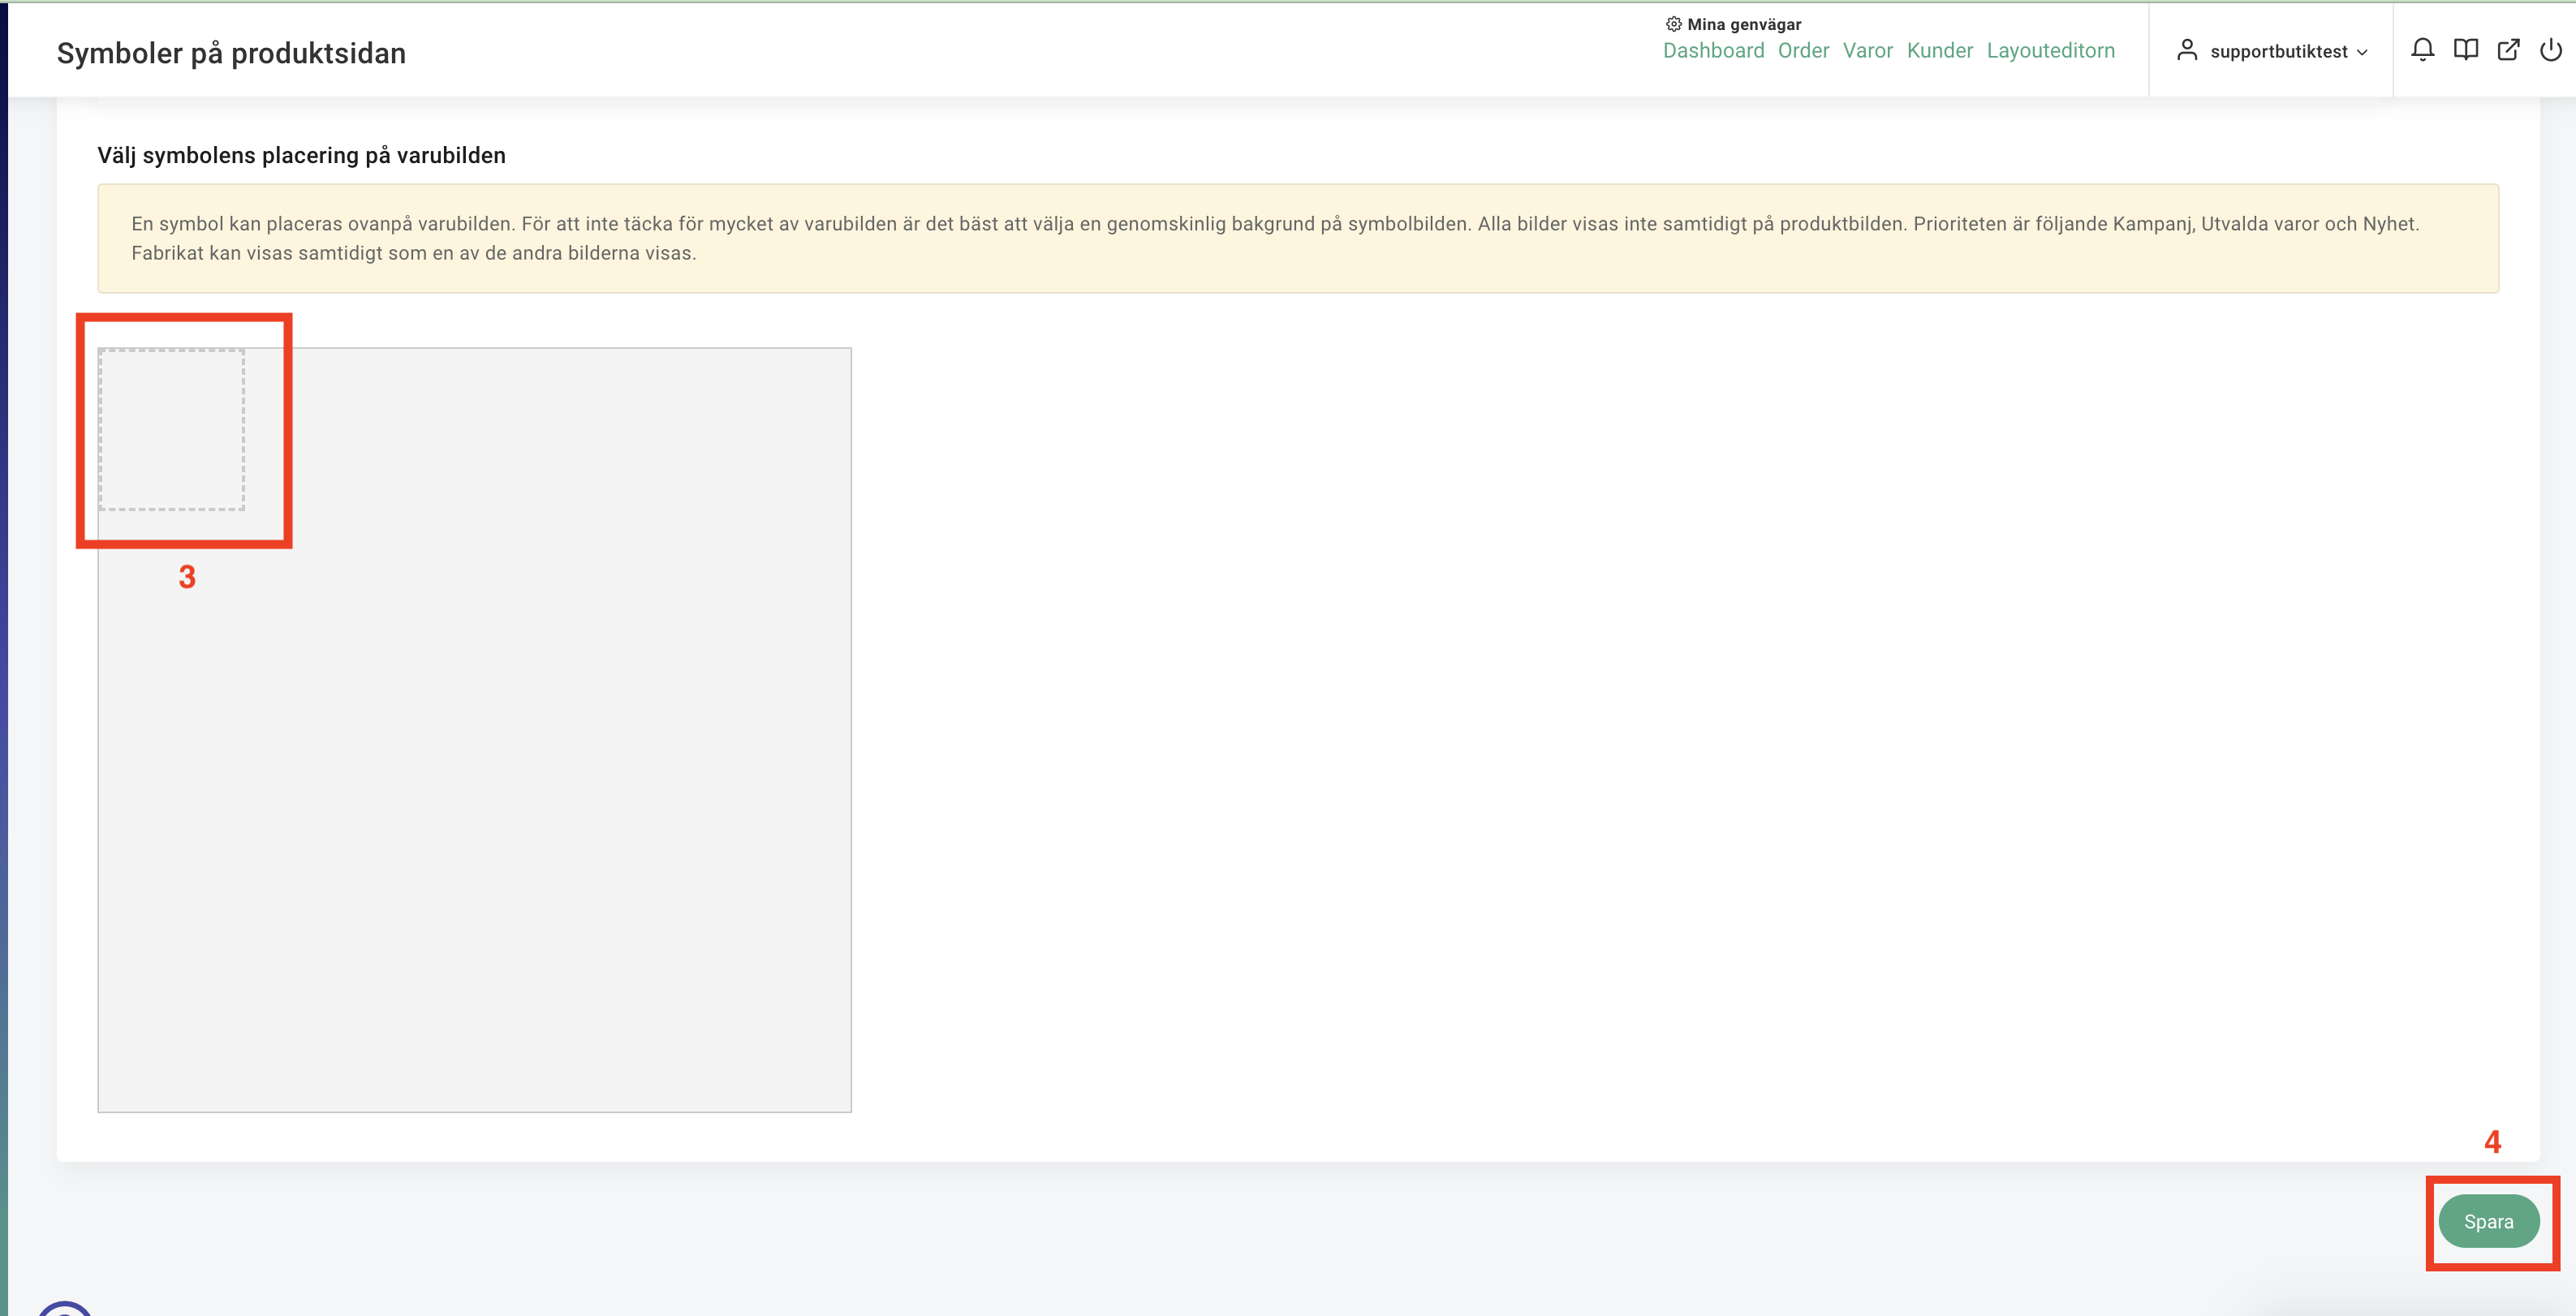Open Mina genvägar settings gear

[1673, 24]
